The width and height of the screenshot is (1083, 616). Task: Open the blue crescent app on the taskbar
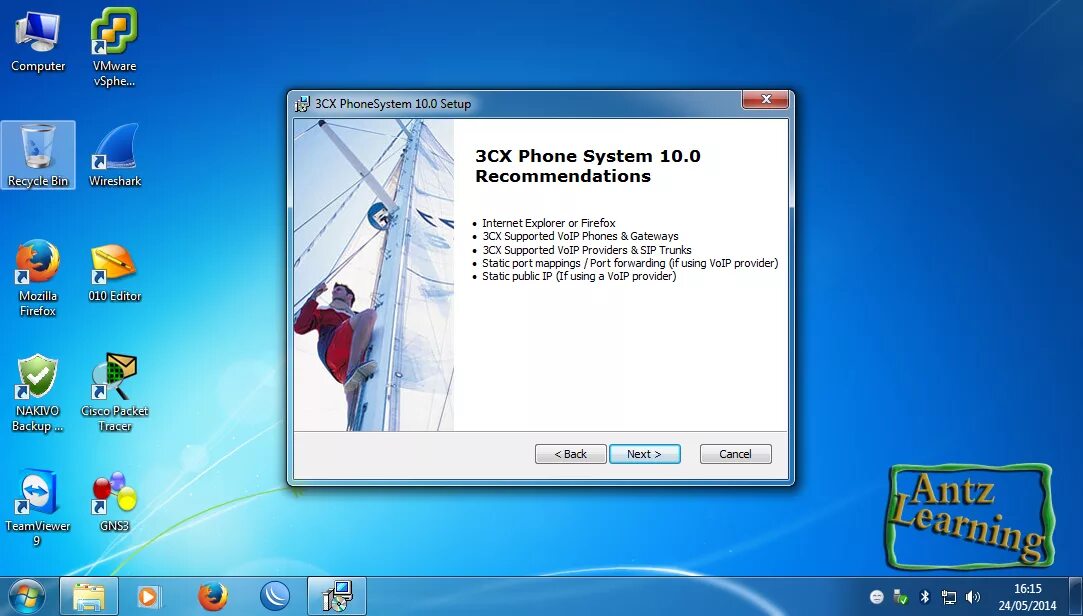275,596
